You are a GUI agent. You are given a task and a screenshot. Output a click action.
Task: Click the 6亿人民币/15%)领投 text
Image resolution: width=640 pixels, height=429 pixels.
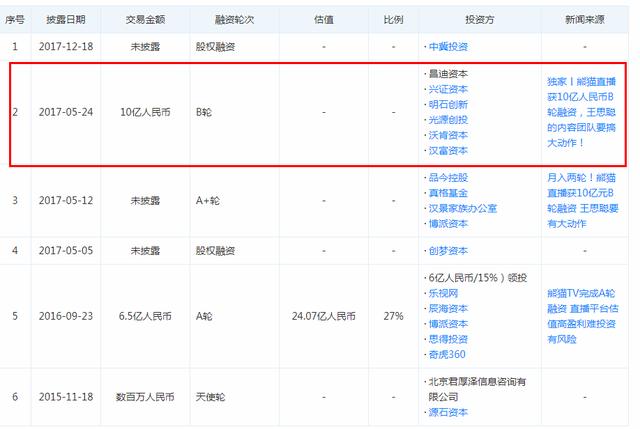pyautogui.click(x=478, y=278)
